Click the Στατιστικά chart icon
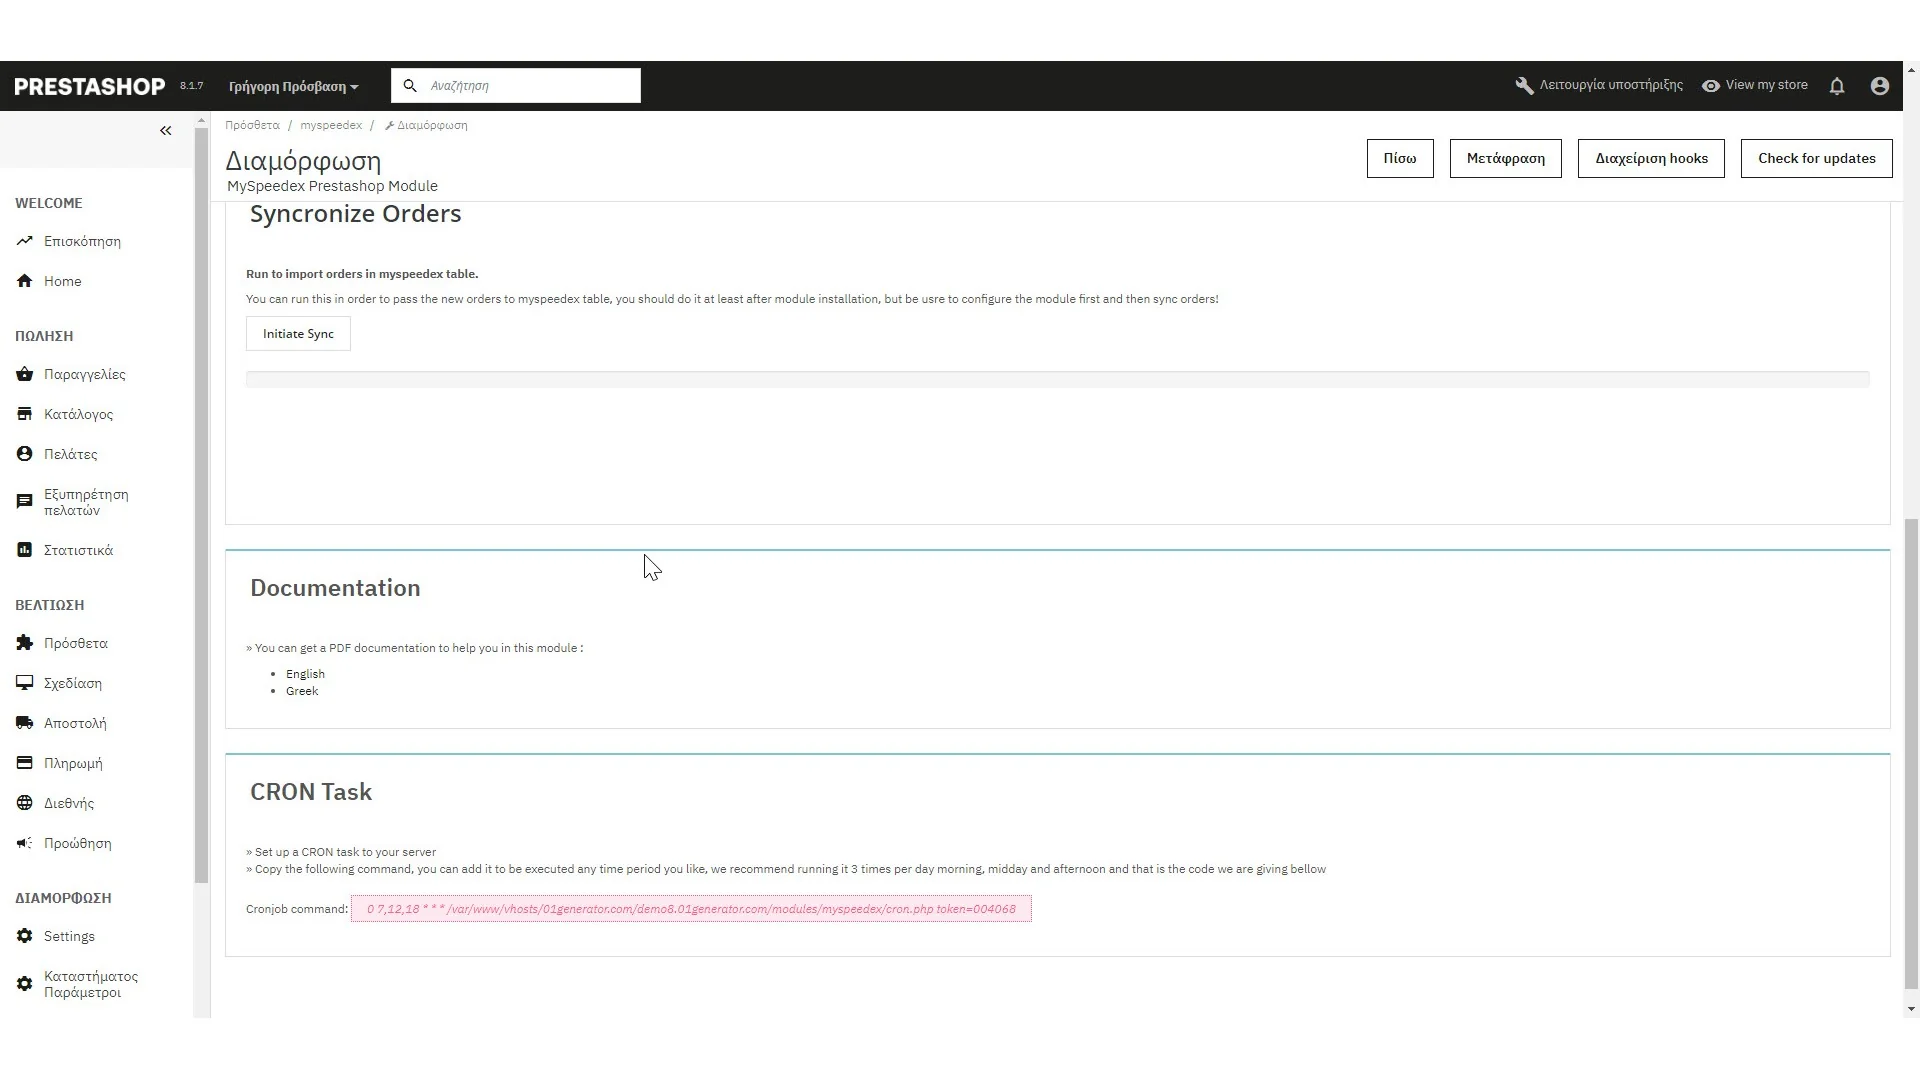Viewport: 1920px width, 1080px height. click(x=25, y=550)
